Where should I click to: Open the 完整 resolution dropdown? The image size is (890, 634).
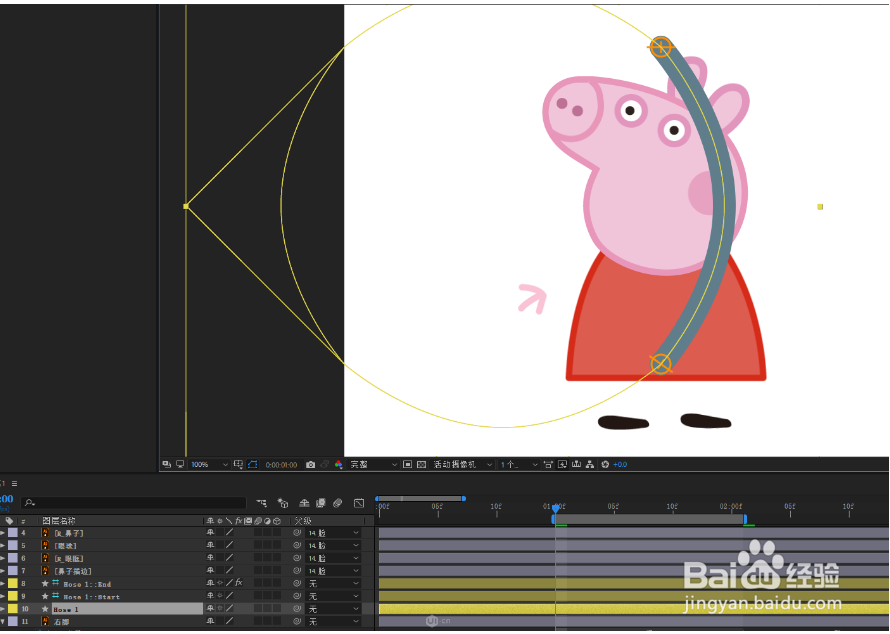click(x=372, y=464)
